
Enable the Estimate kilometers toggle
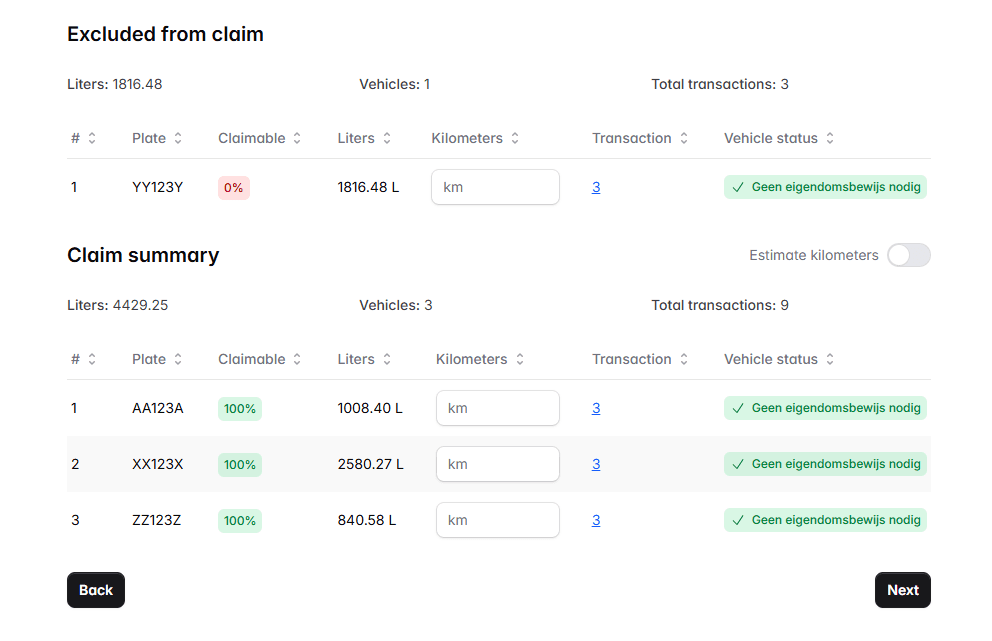(908, 256)
